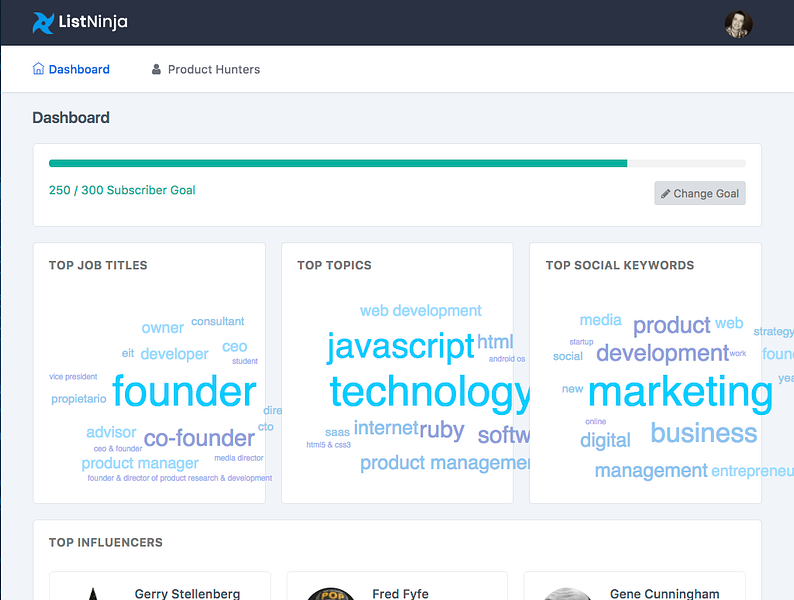Screen dimensions: 794x600
Task: Click the Dashboard home icon
Action: (x=38, y=68)
